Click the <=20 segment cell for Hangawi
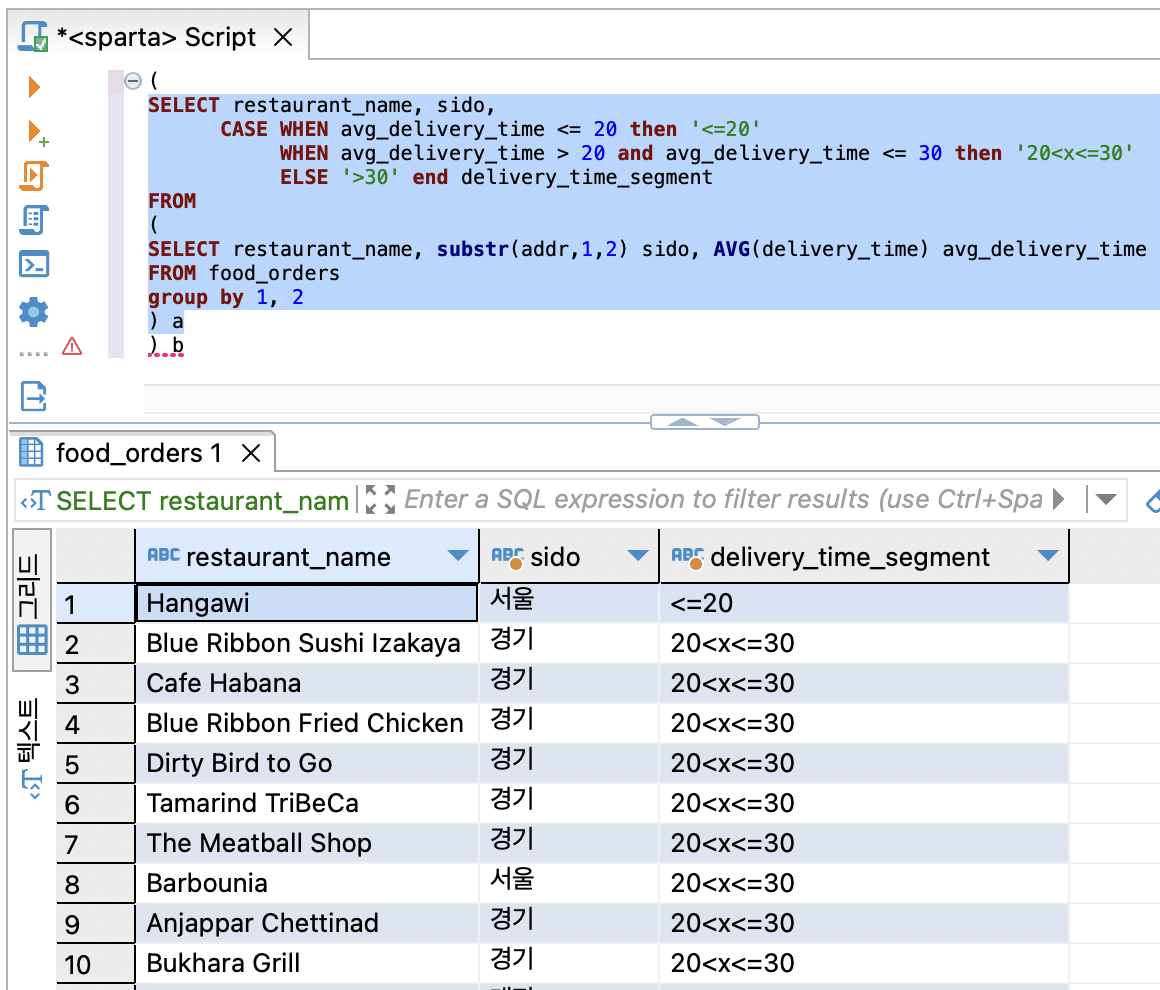The image size is (1160, 990). coord(864,603)
